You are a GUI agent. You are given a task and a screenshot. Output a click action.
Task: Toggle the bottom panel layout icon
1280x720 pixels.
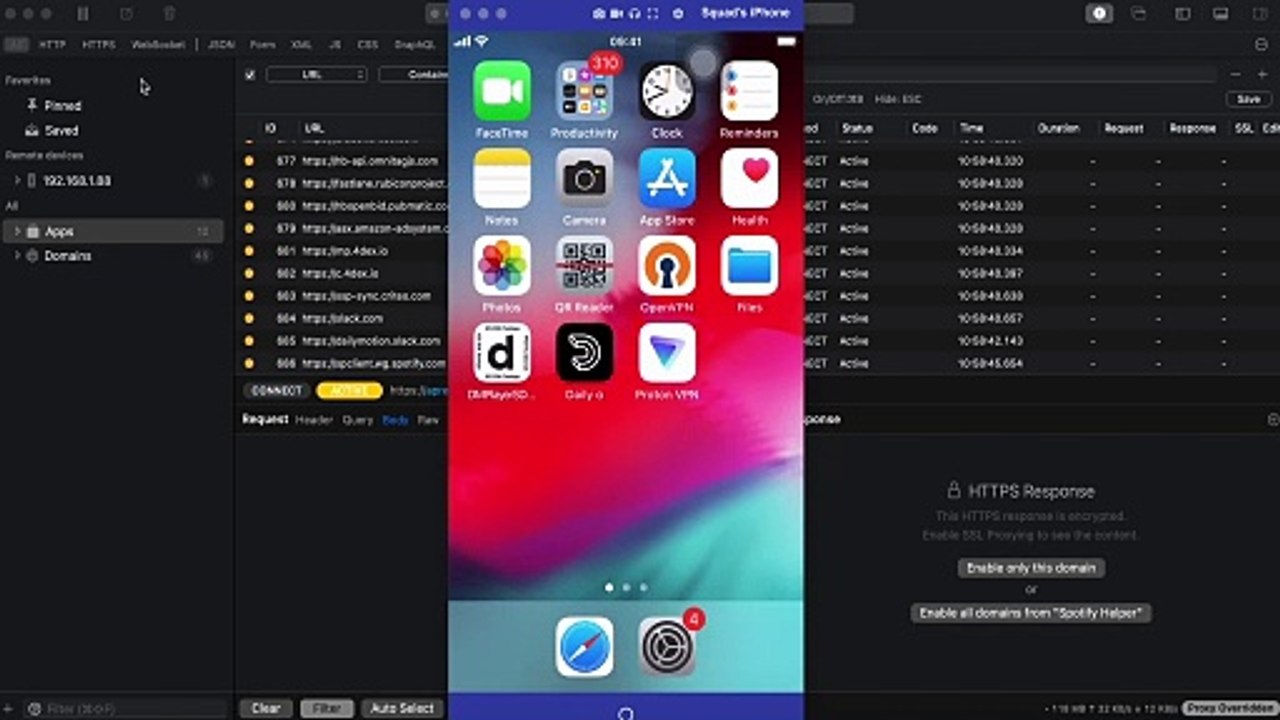pos(1221,14)
